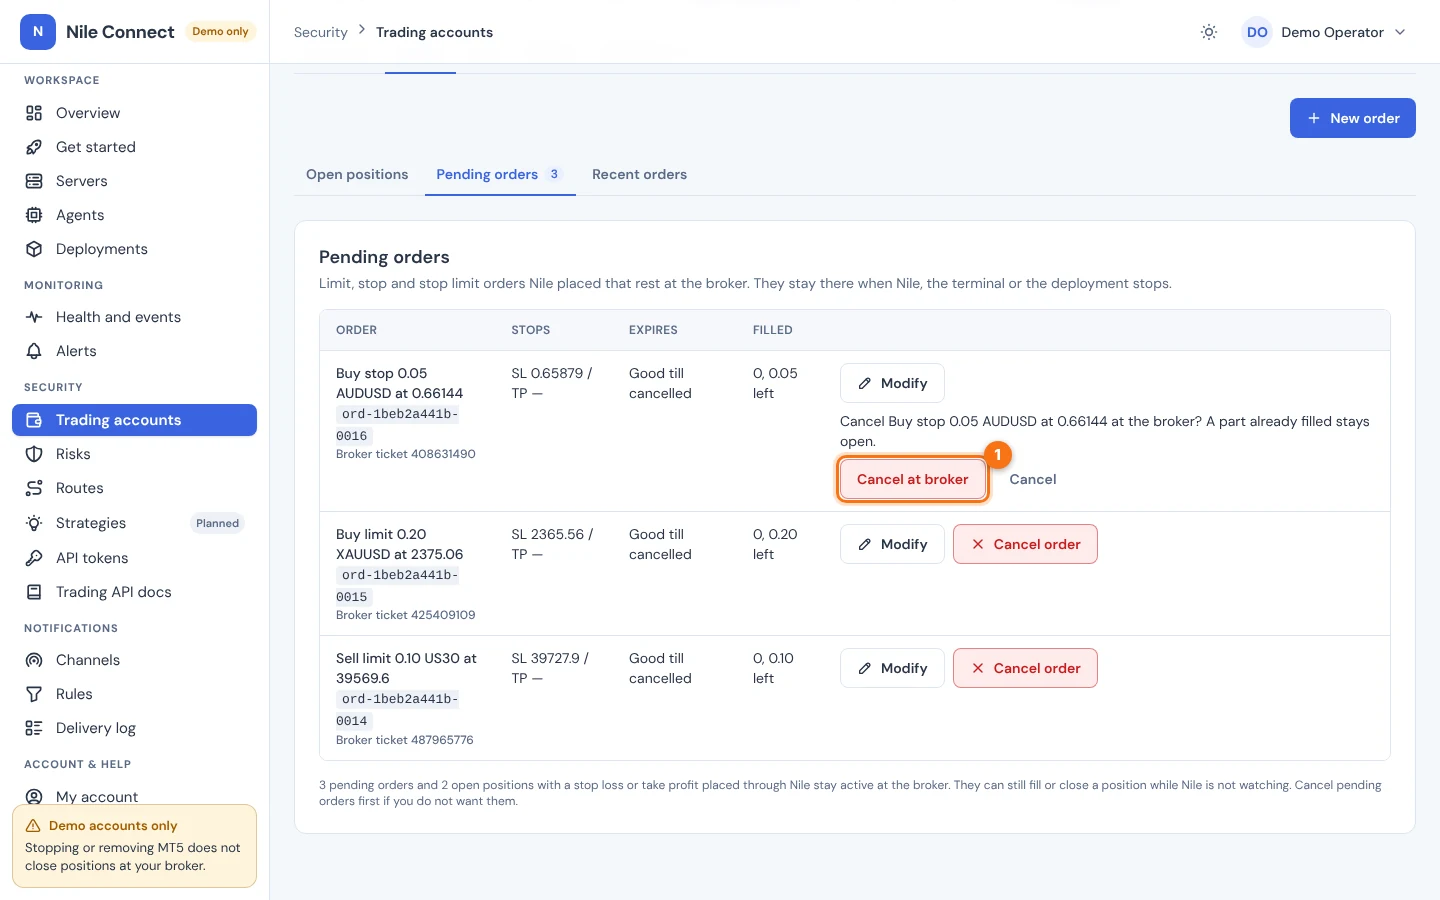Open Alerts bell item

(x=134, y=351)
